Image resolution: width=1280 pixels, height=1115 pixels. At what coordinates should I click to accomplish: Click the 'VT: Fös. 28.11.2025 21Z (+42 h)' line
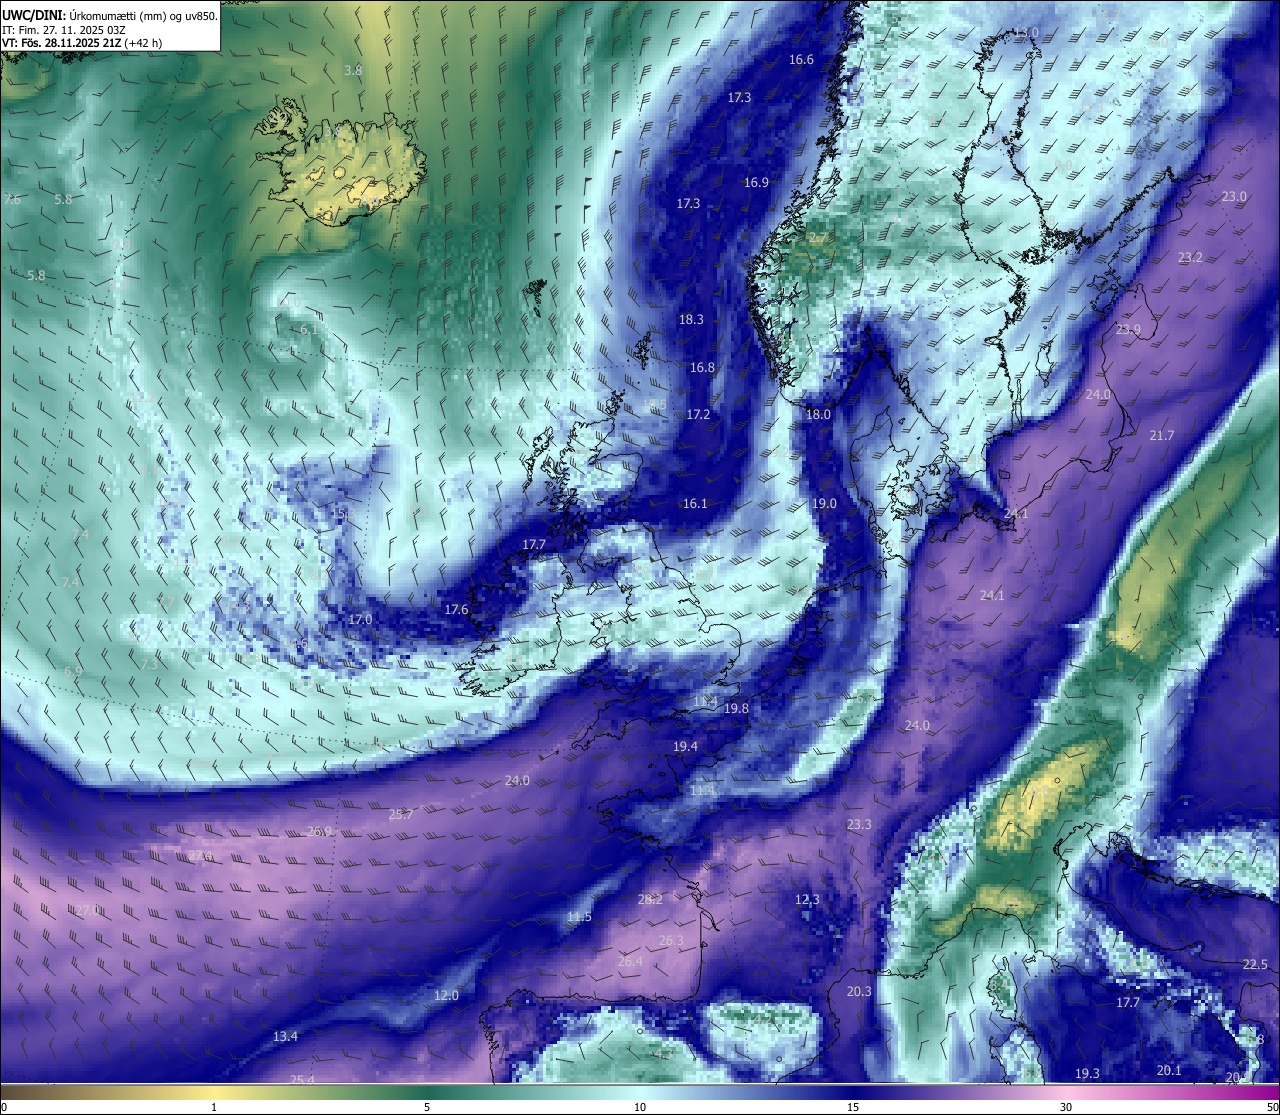tap(82, 43)
